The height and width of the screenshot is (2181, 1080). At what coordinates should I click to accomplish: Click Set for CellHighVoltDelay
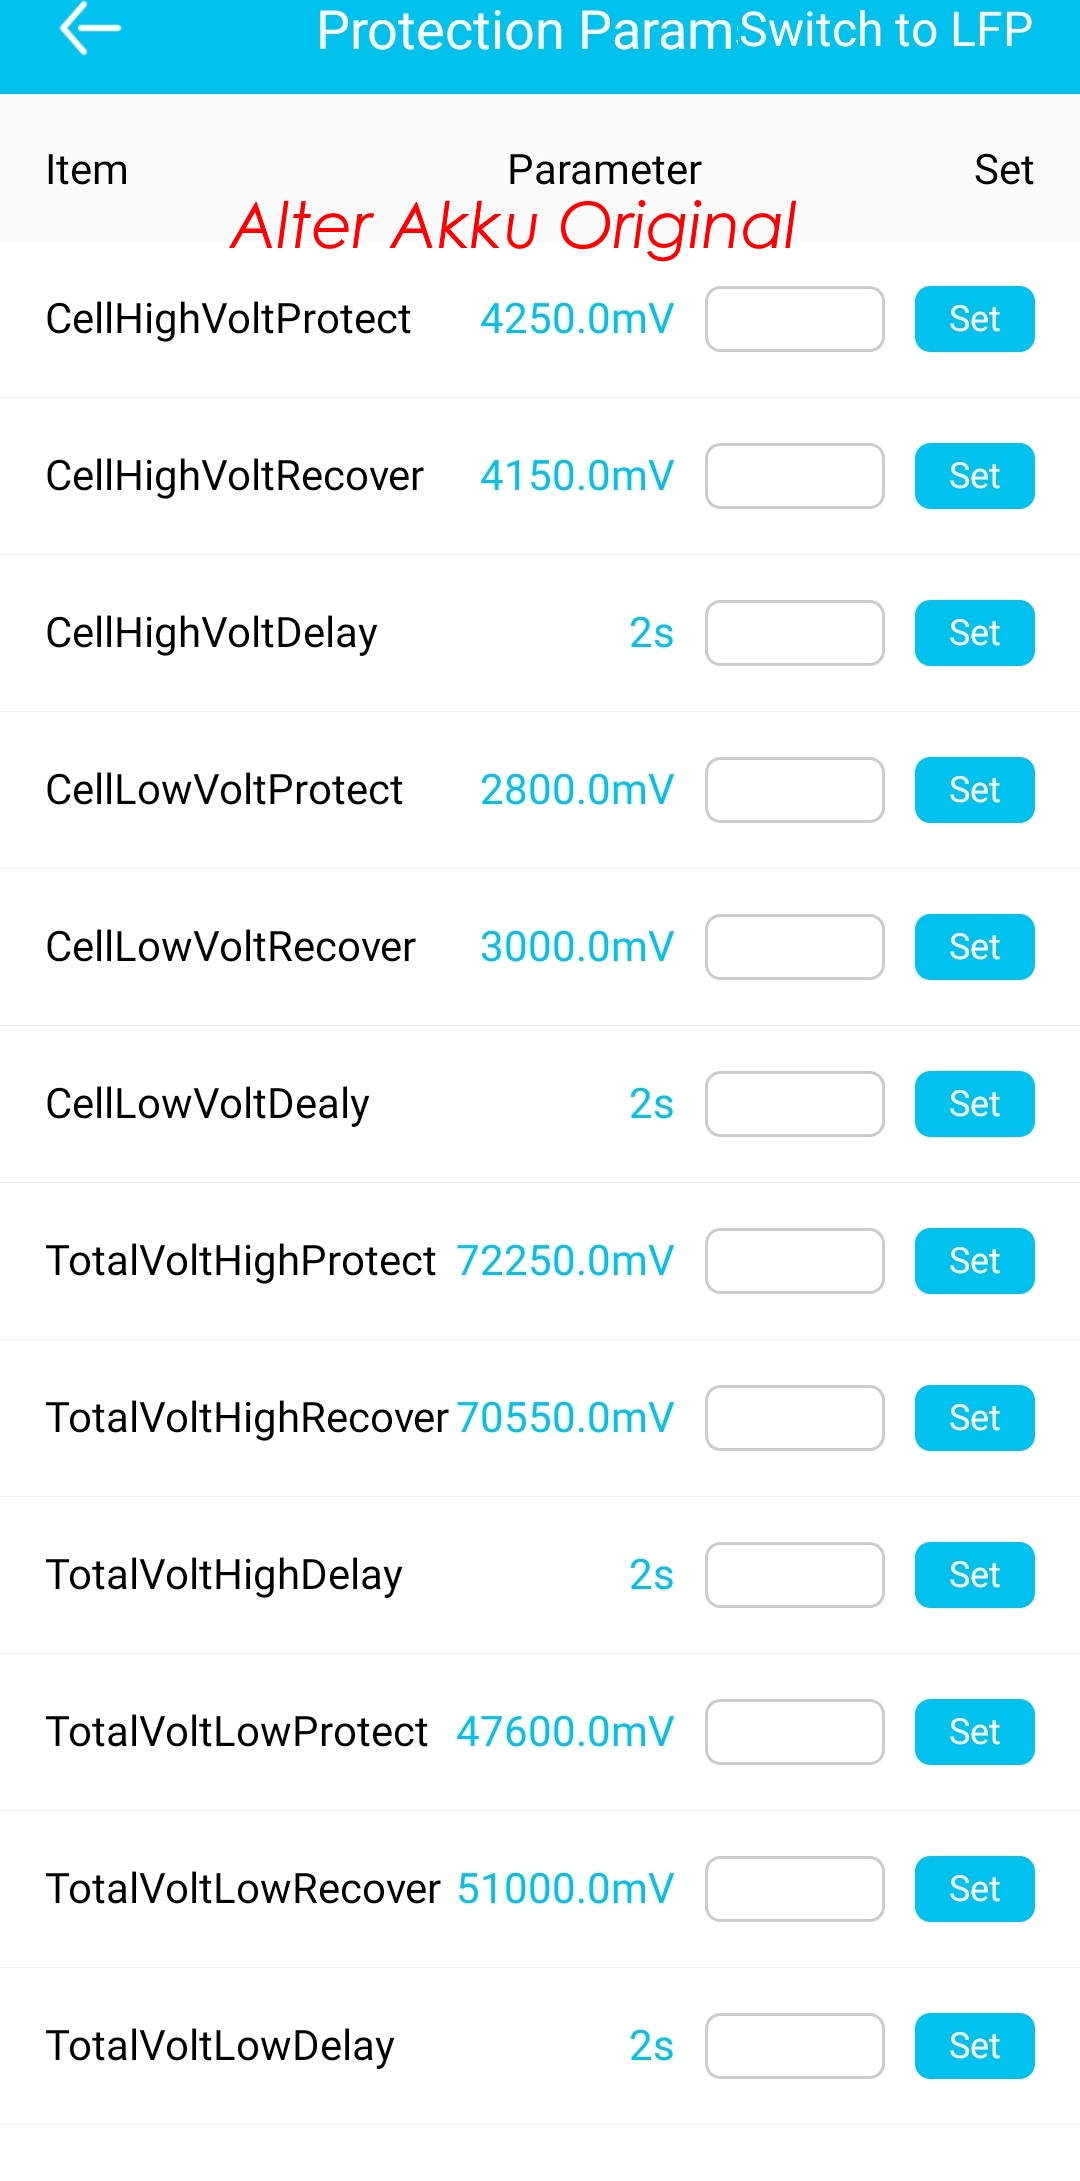pyautogui.click(x=974, y=633)
